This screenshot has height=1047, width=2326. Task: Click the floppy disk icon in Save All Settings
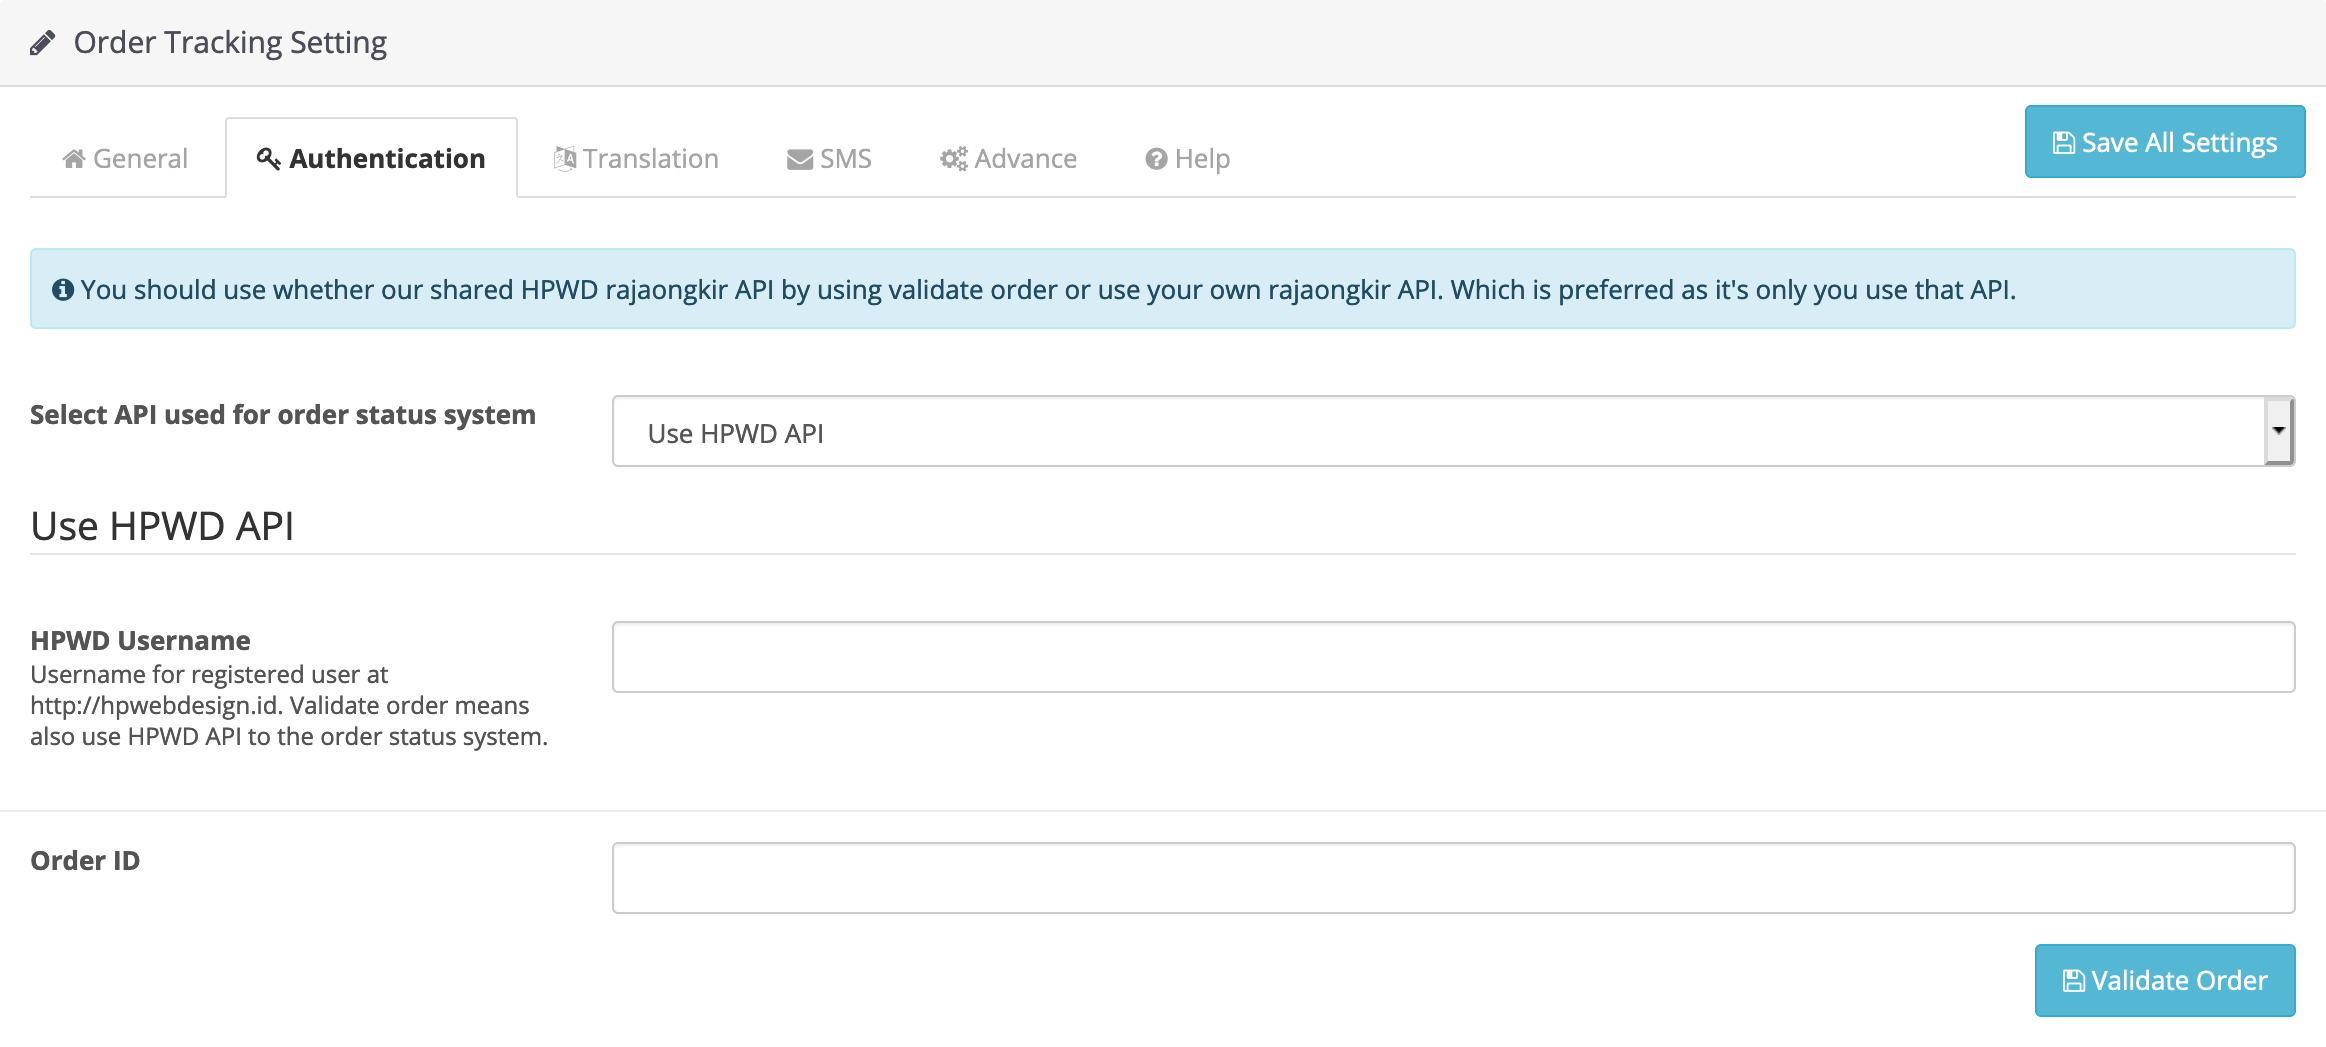click(2063, 143)
